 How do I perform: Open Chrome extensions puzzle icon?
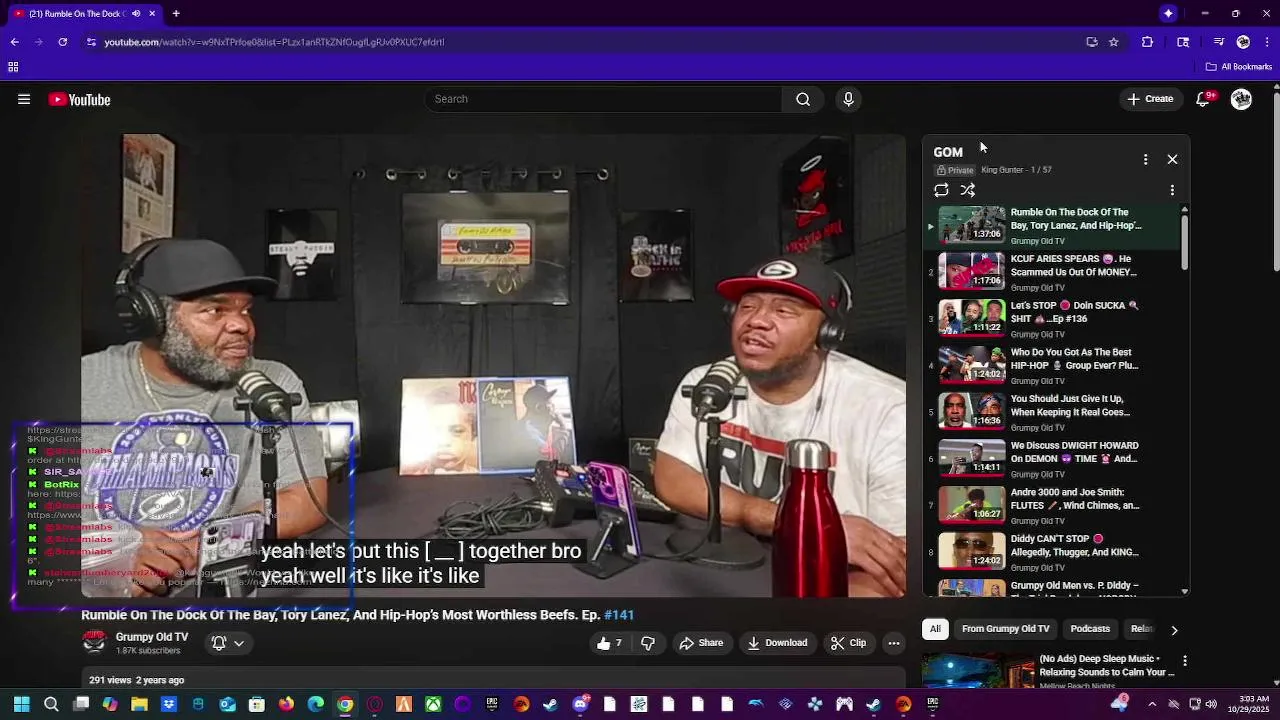tap(1147, 42)
